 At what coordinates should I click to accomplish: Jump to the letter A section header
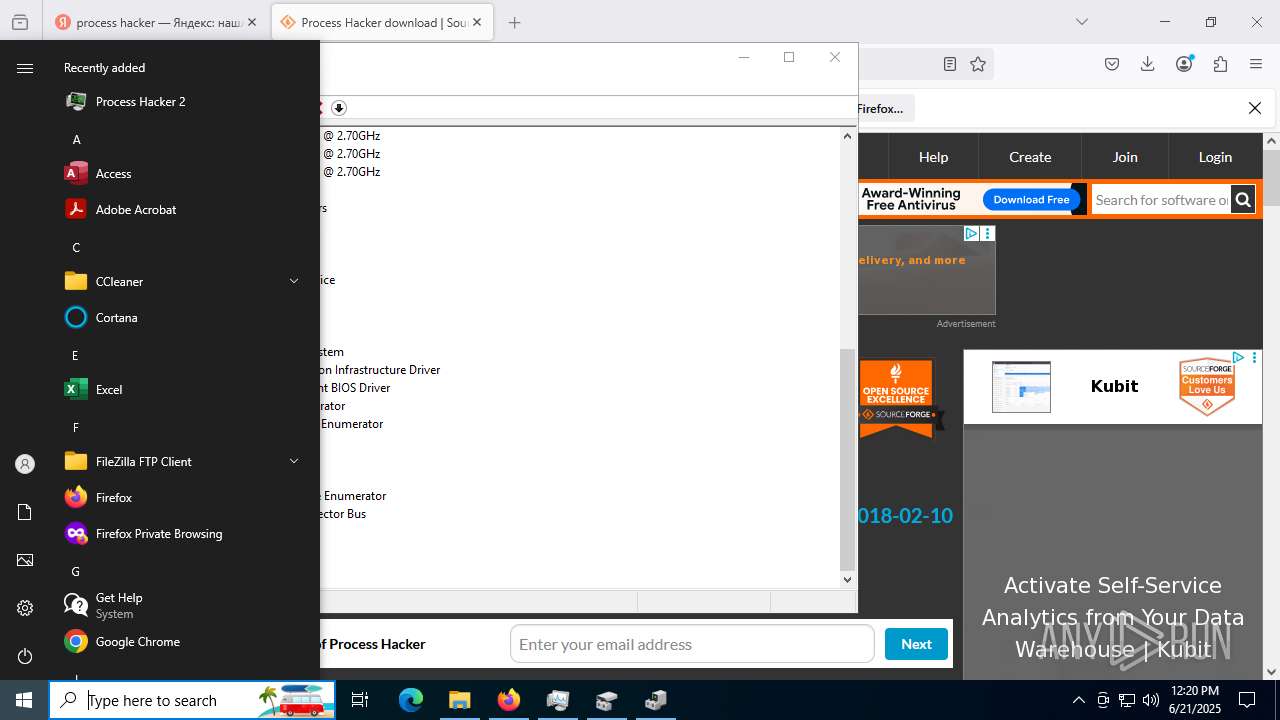coord(76,139)
